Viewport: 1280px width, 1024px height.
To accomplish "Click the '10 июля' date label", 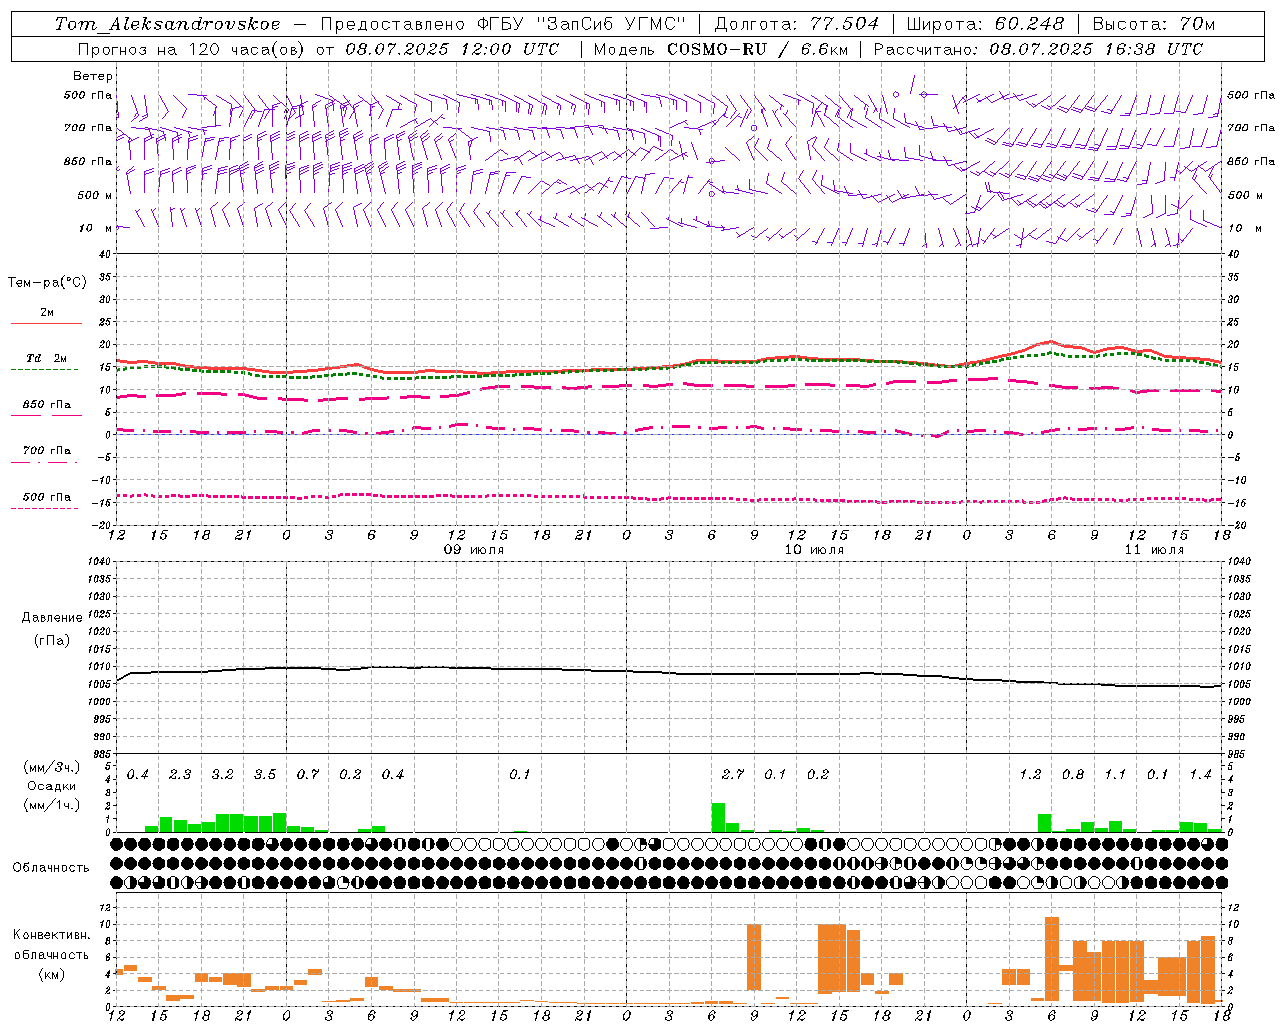I will click(814, 550).
